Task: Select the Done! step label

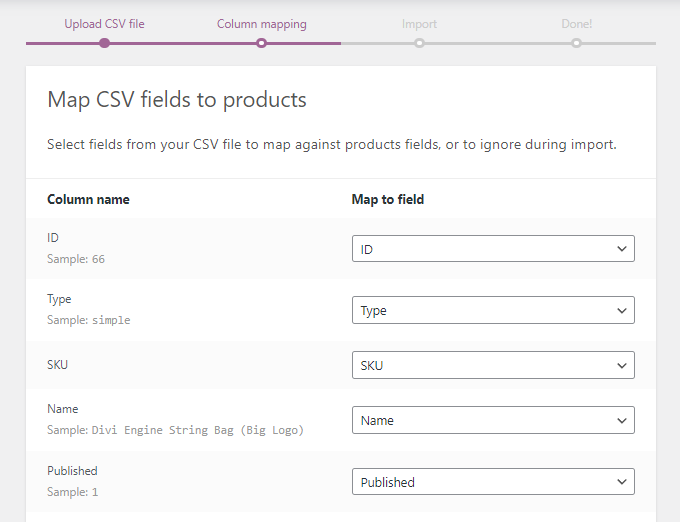Action: point(576,23)
